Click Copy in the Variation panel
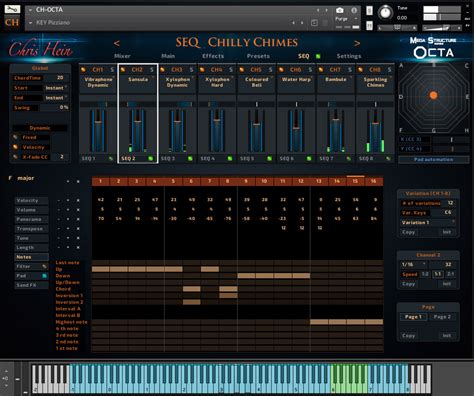 coord(409,232)
